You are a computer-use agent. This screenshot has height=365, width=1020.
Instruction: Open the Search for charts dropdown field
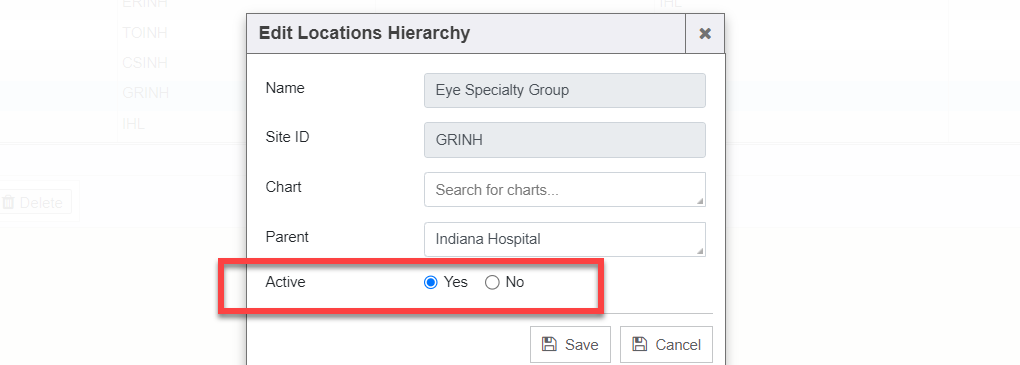pos(565,189)
